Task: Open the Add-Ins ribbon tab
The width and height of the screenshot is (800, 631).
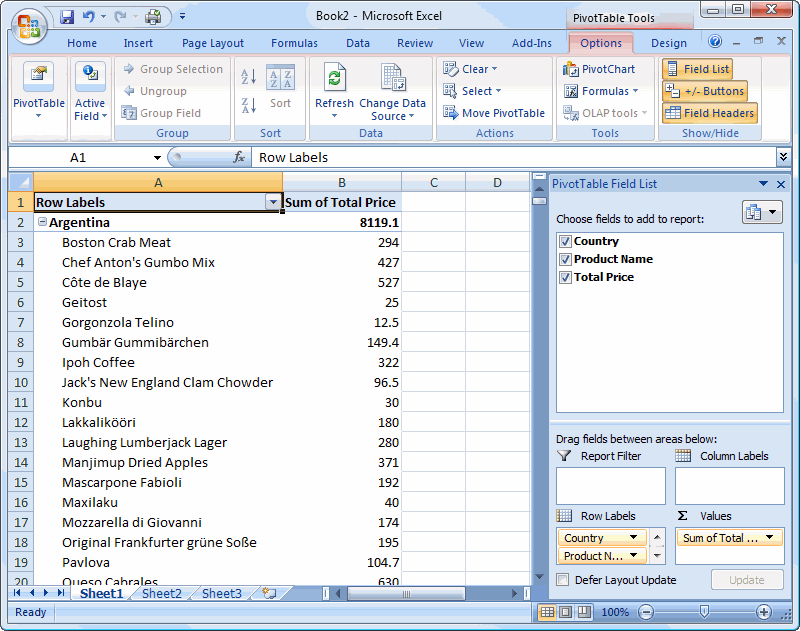Action: pyautogui.click(x=532, y=43)
